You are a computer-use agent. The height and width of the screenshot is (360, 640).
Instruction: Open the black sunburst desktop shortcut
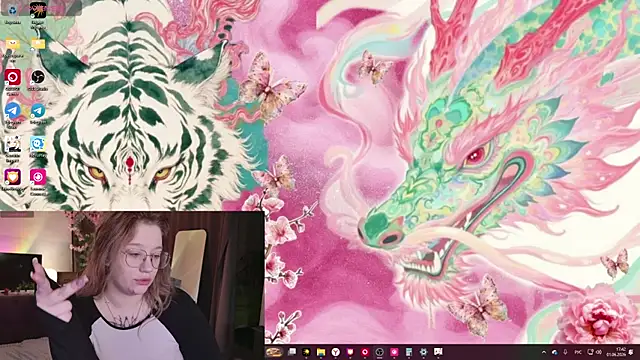[x=38, y=13]
